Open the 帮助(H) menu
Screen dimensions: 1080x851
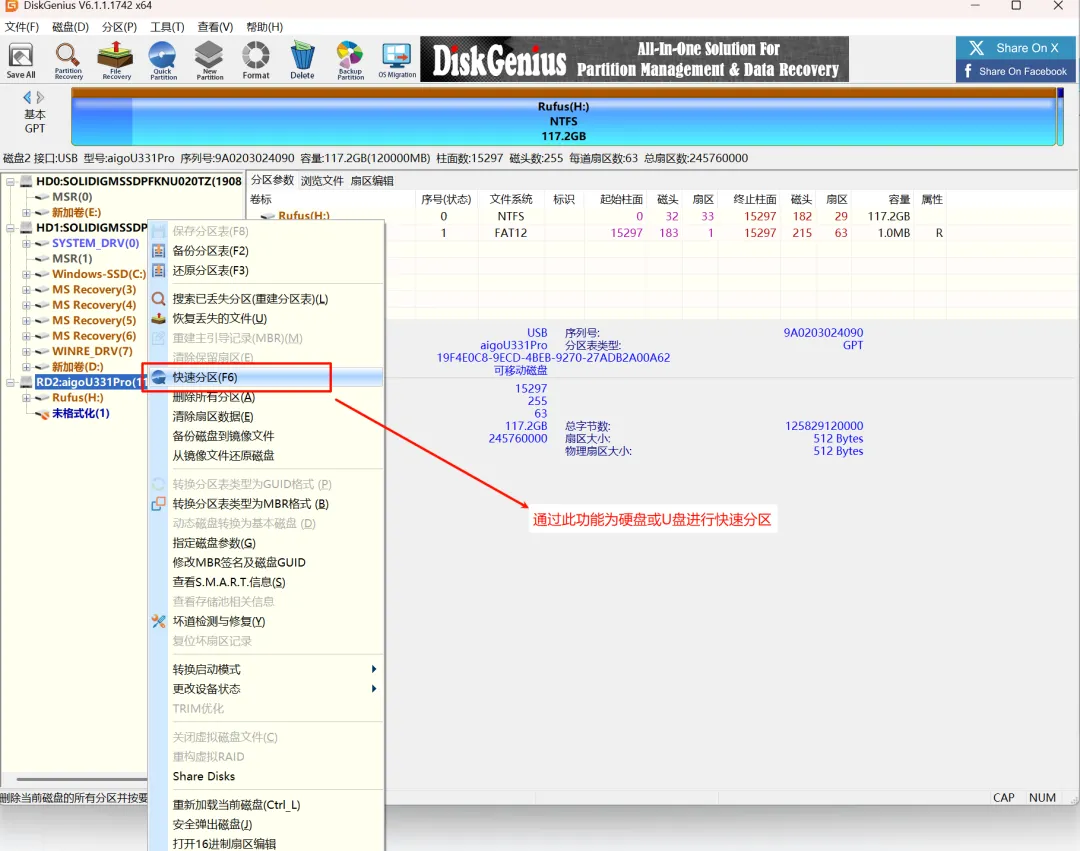[x=264, y=27]
